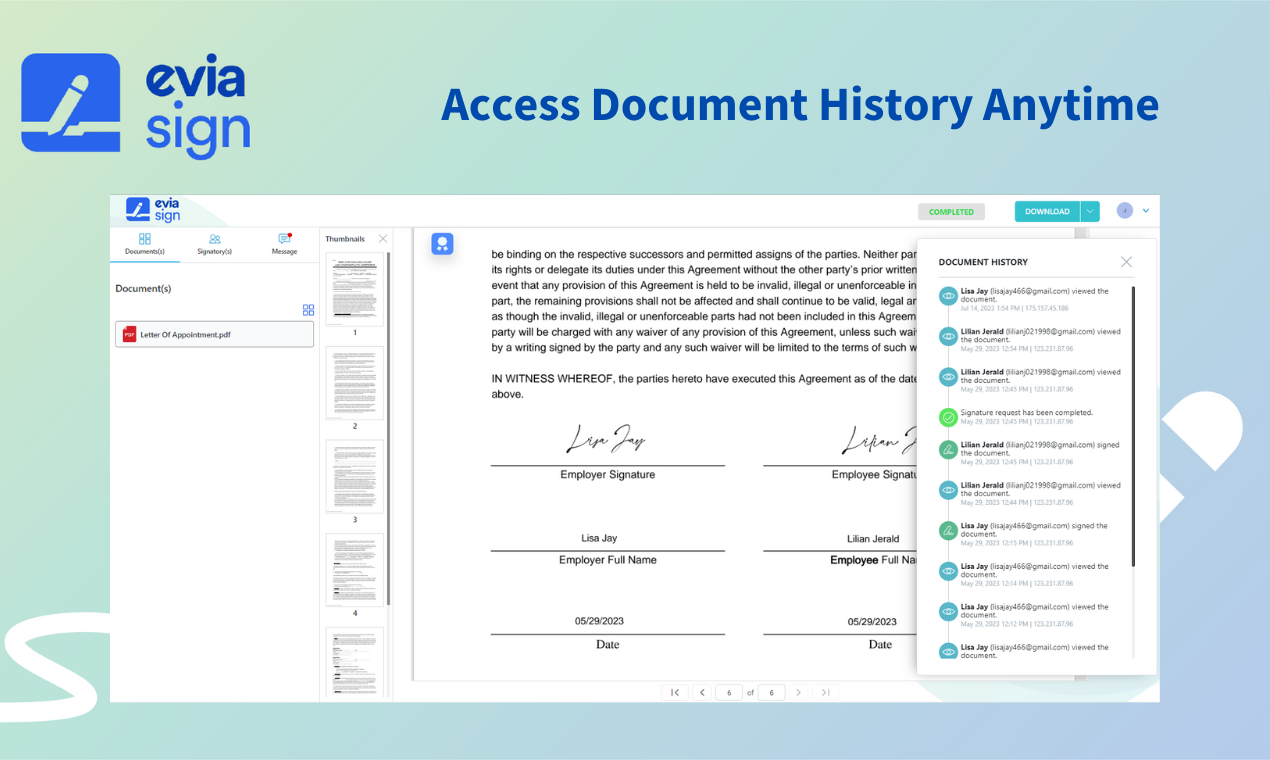Open page 1 thumbnail
The height and width of the screenshot is (760, 1270).
tap(354, 290)
